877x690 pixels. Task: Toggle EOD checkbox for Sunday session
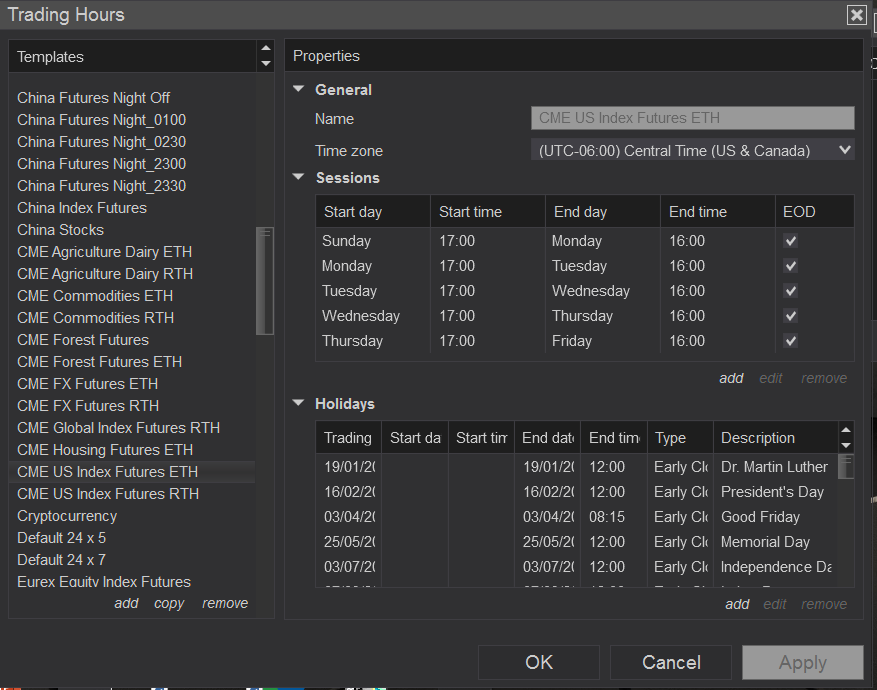[x=791, y=241]
